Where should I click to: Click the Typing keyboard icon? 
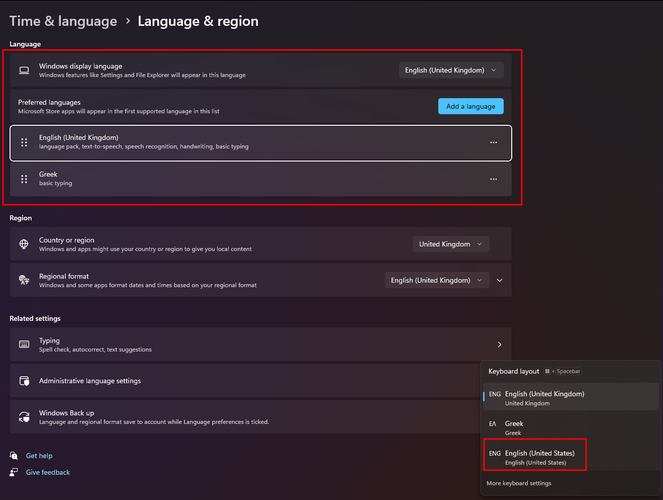(x=24, y=344)
